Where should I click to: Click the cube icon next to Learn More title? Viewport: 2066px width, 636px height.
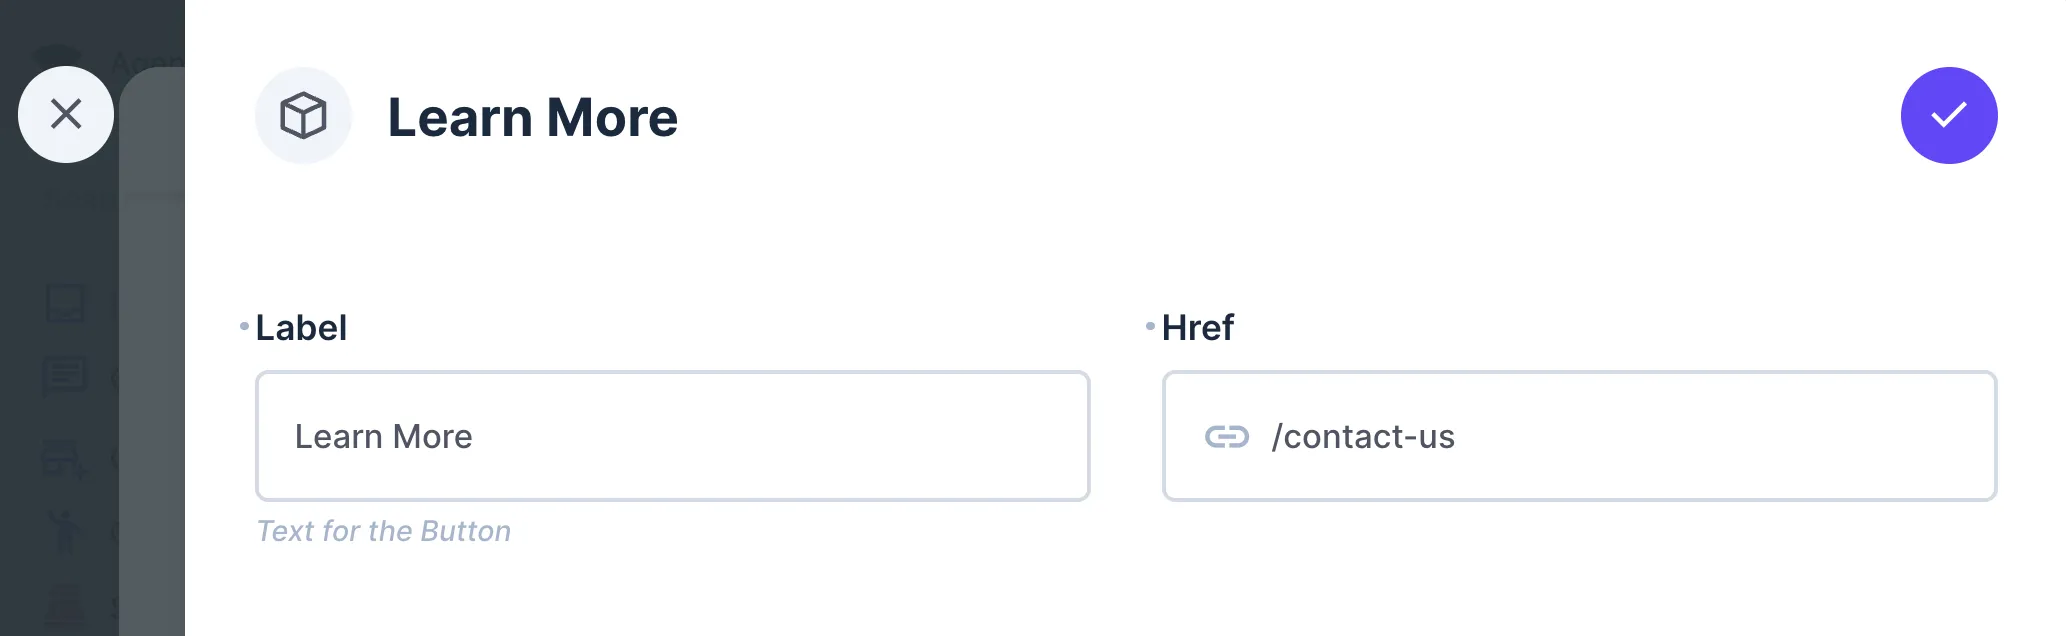coord(303,115)
